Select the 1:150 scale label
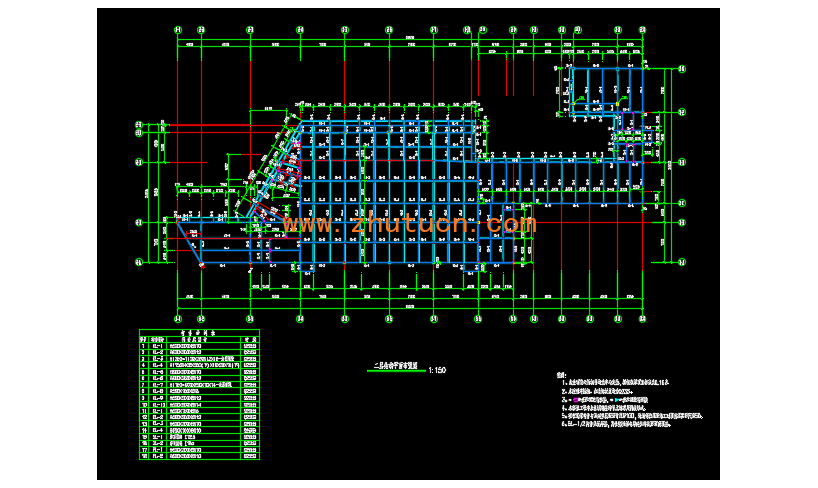 436,371
